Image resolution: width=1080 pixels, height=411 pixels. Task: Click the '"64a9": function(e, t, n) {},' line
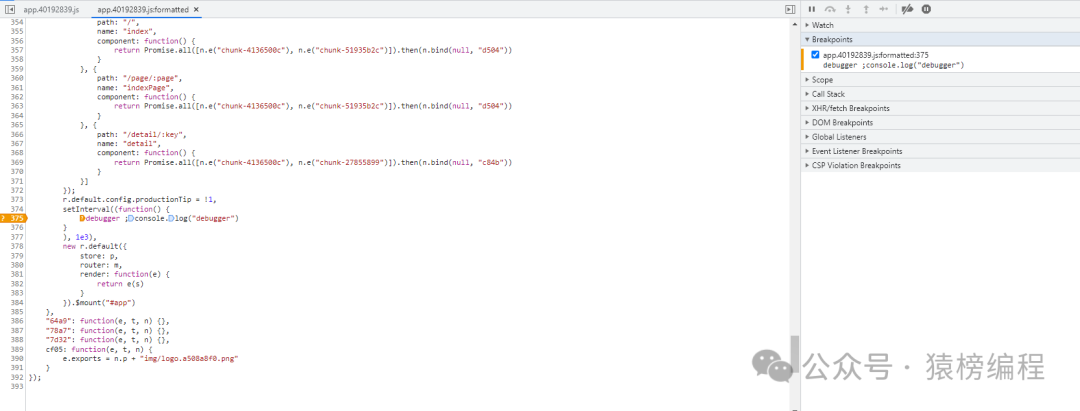point(107,321)
